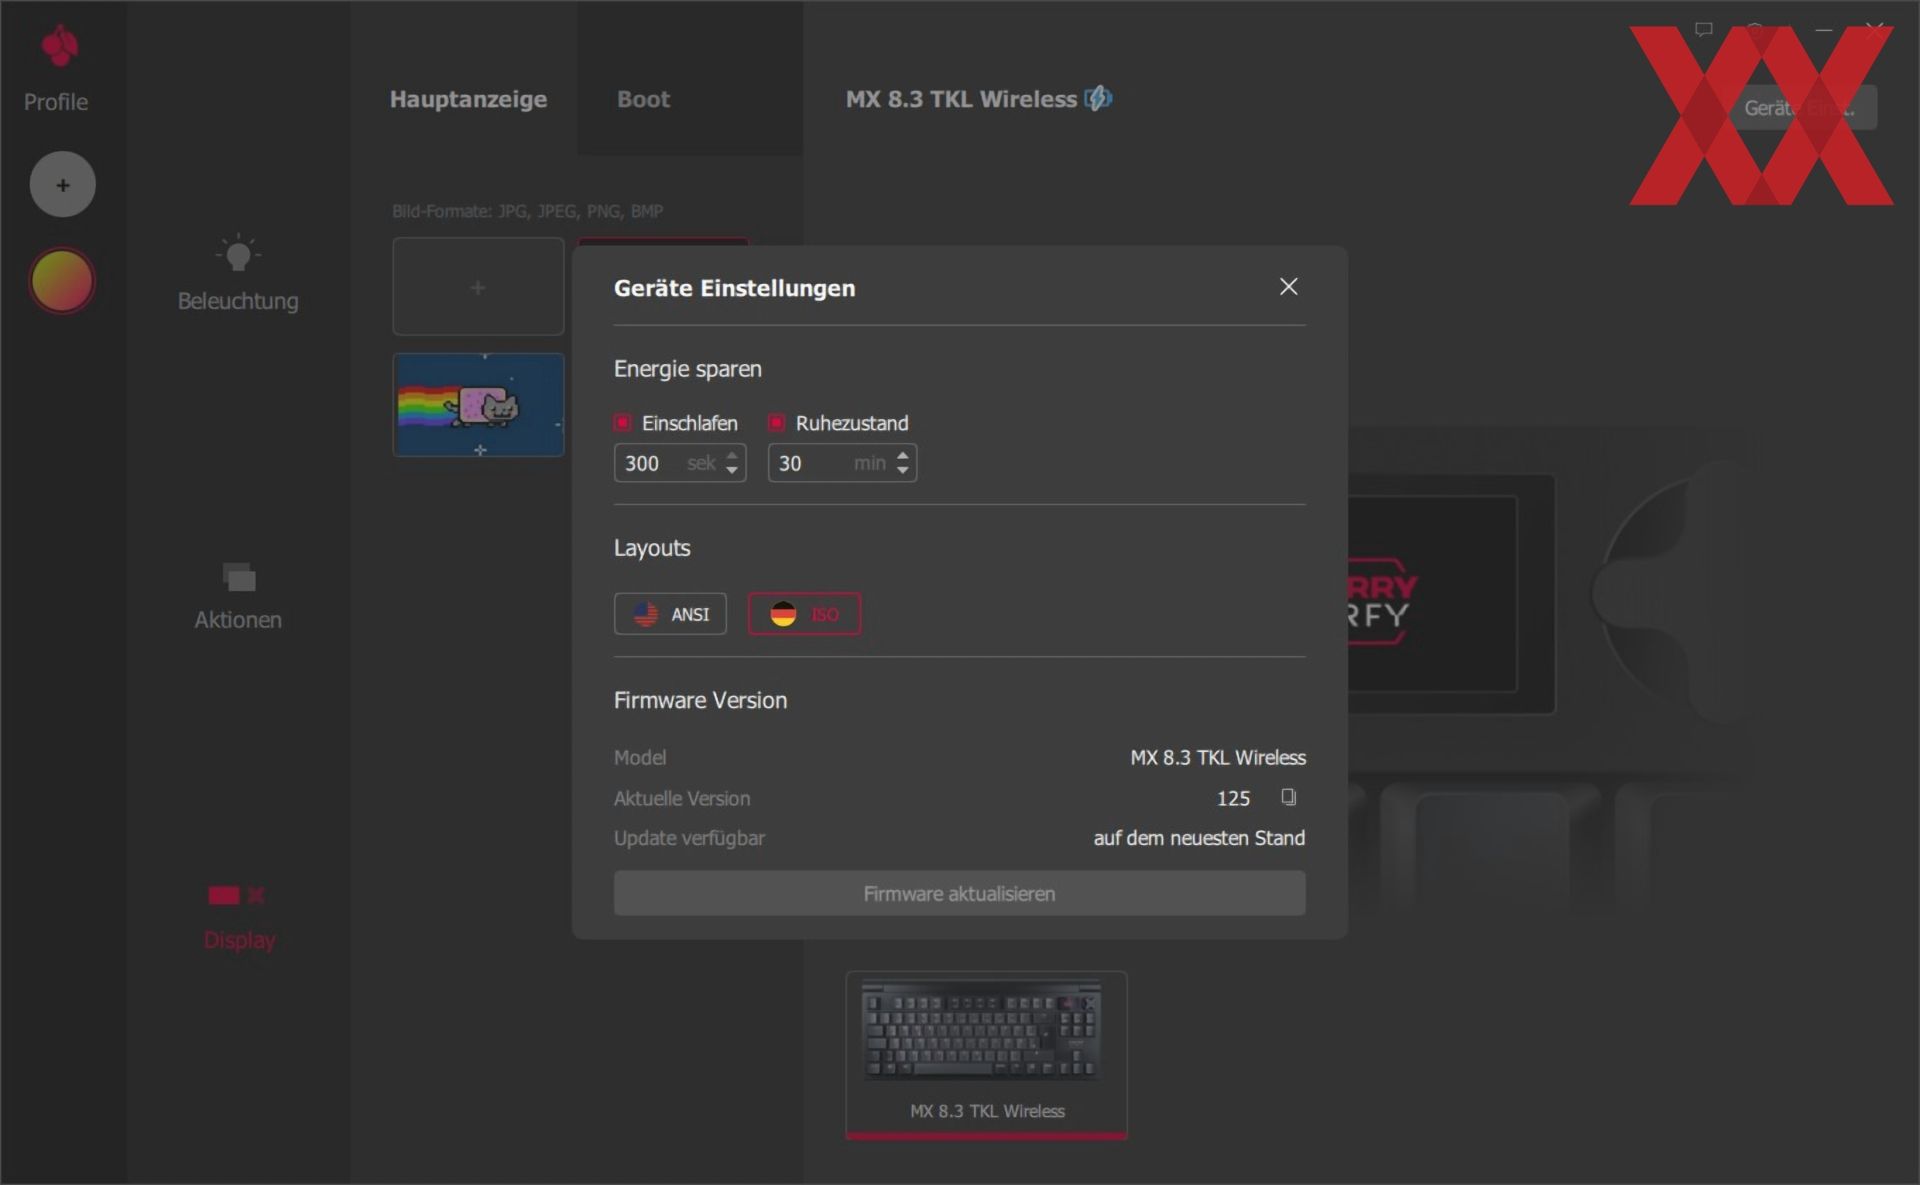Toggle the Ruhezustand checkbox
Screen dimensions: 1920x1185
(777, 423)
